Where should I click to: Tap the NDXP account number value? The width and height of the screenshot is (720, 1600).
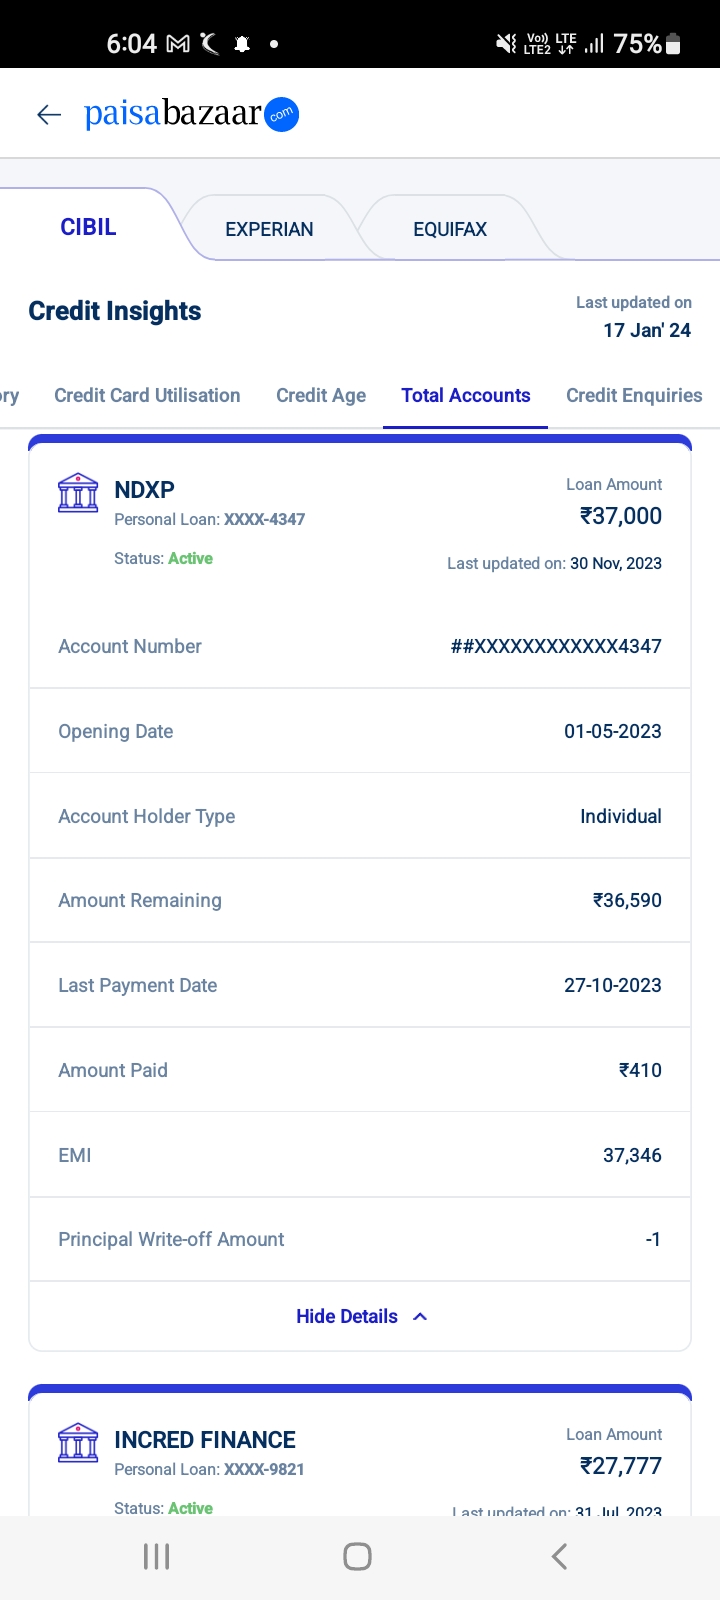(x=556, y=646)
